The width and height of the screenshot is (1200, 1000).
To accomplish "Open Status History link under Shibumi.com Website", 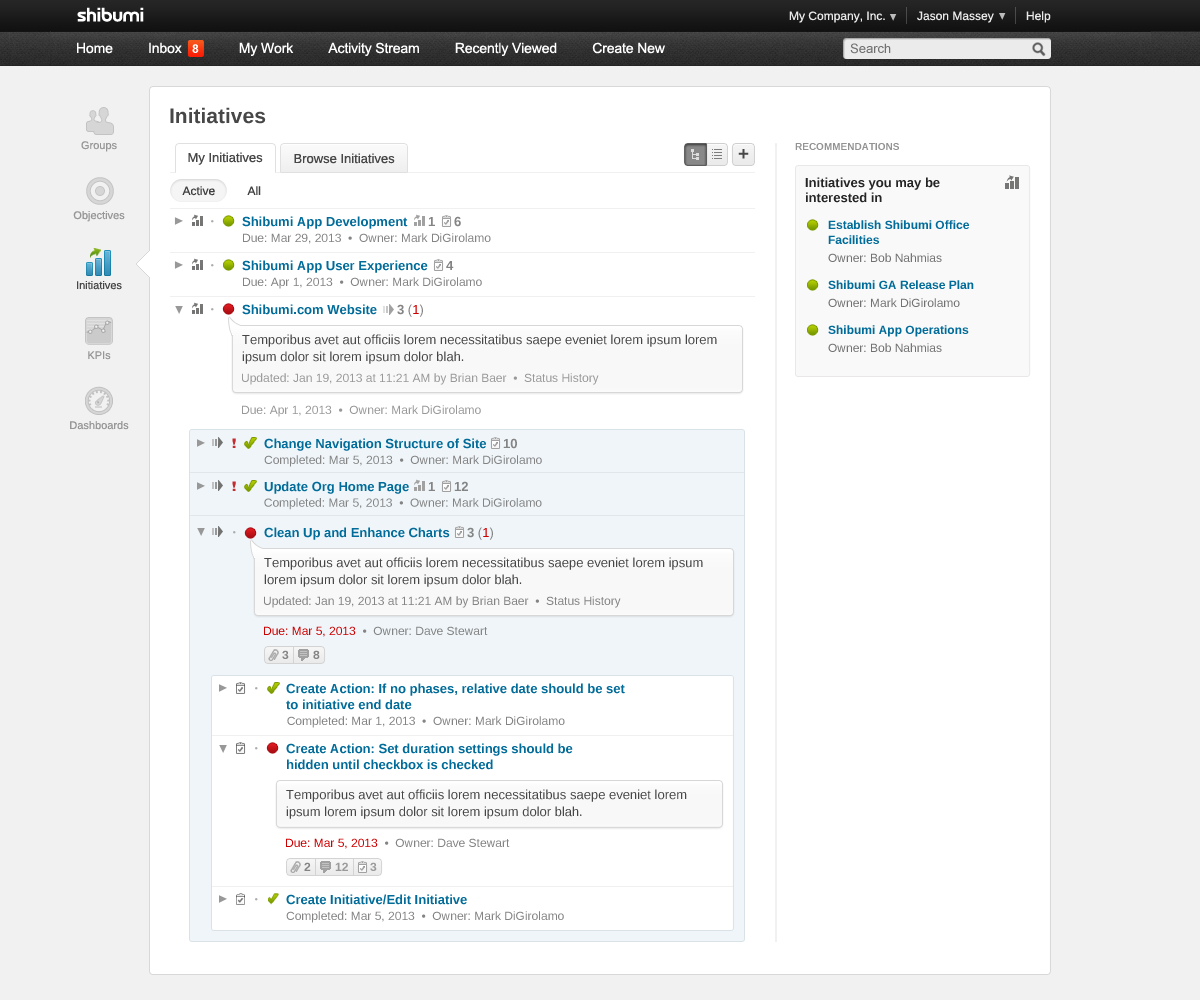I will point(561,378).
